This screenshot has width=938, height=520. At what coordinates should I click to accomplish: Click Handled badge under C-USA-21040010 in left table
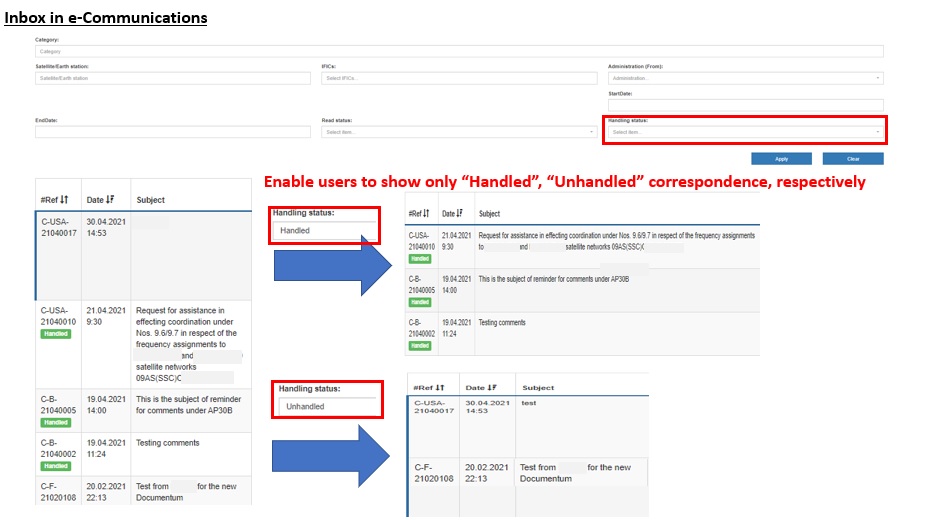pyautogui.click(x=55, y=334)
